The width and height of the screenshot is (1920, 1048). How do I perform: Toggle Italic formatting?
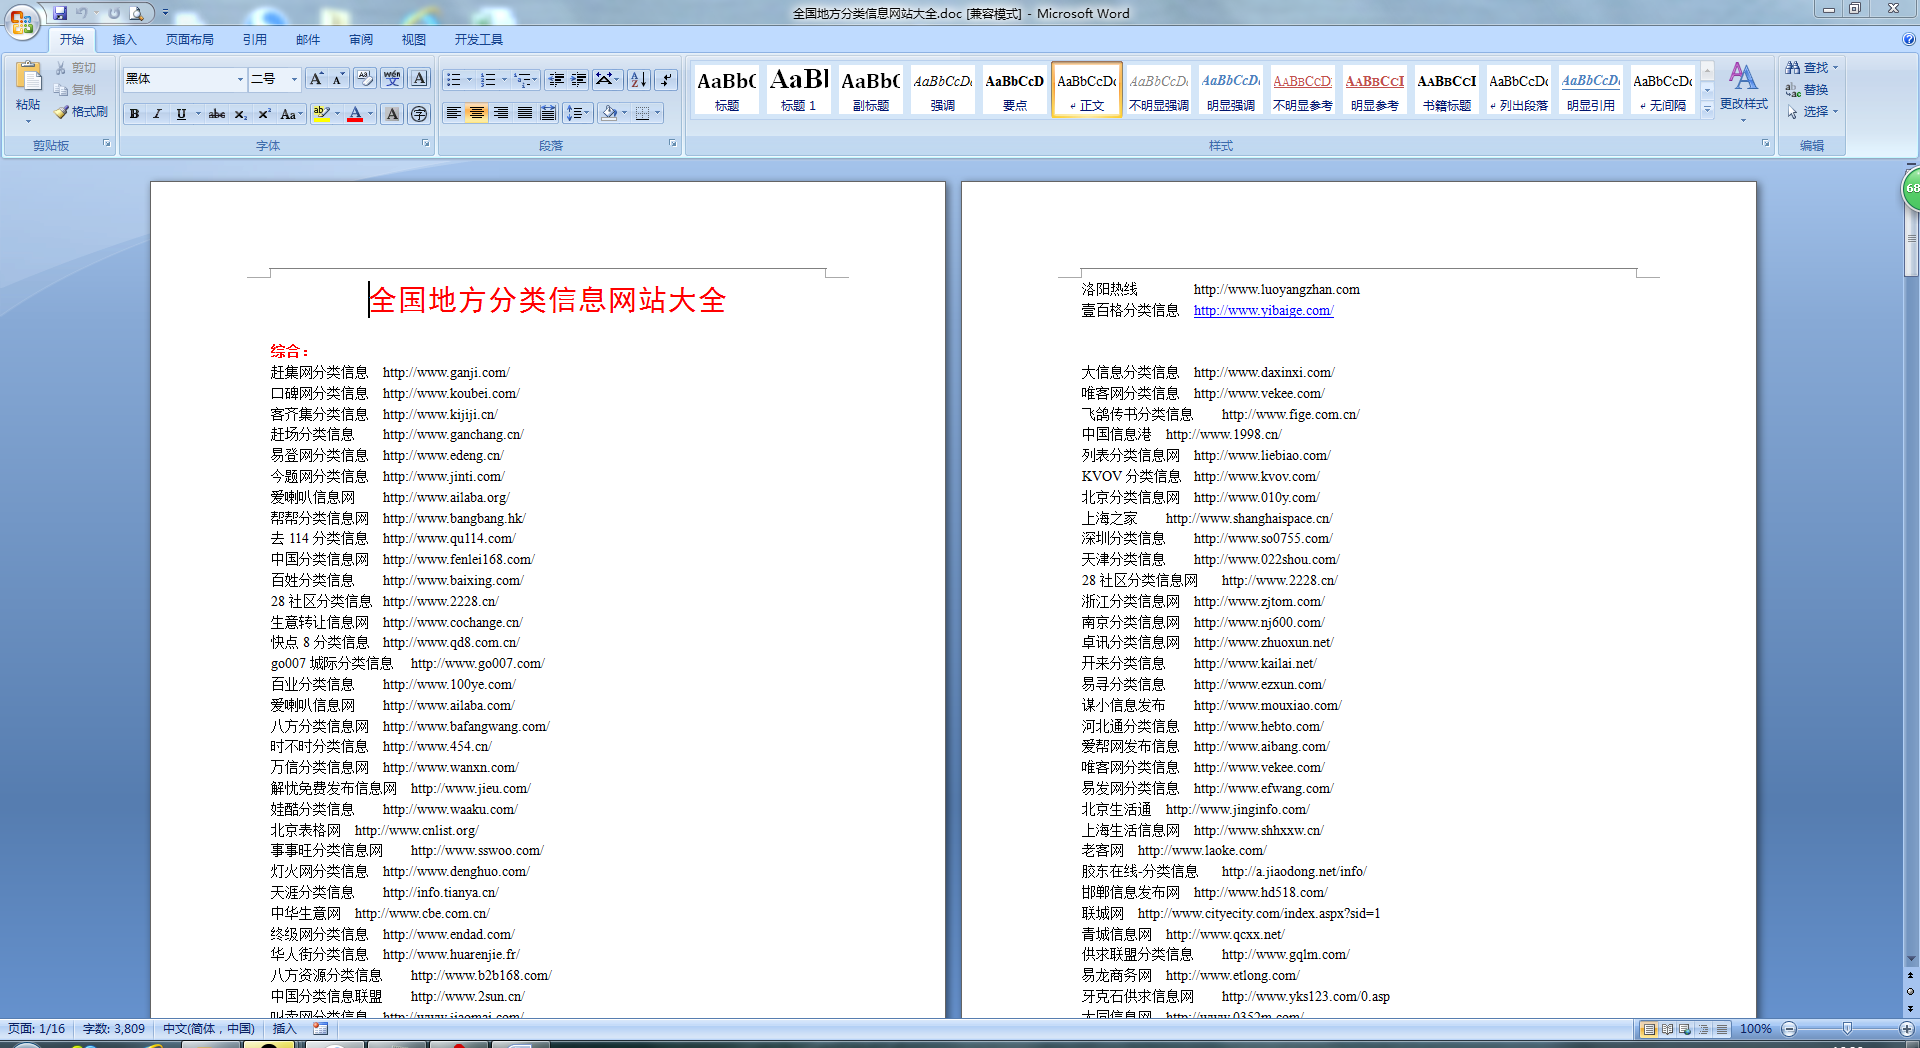[x=157, y=114]
